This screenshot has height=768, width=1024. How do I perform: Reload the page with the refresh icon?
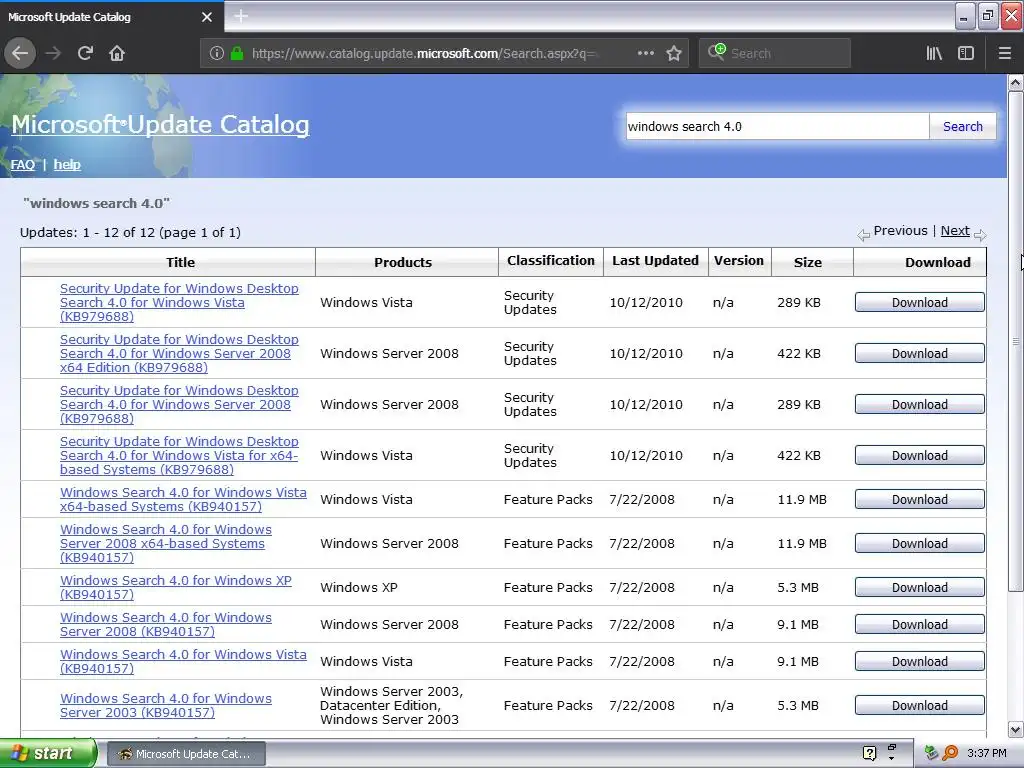point(86,53)
